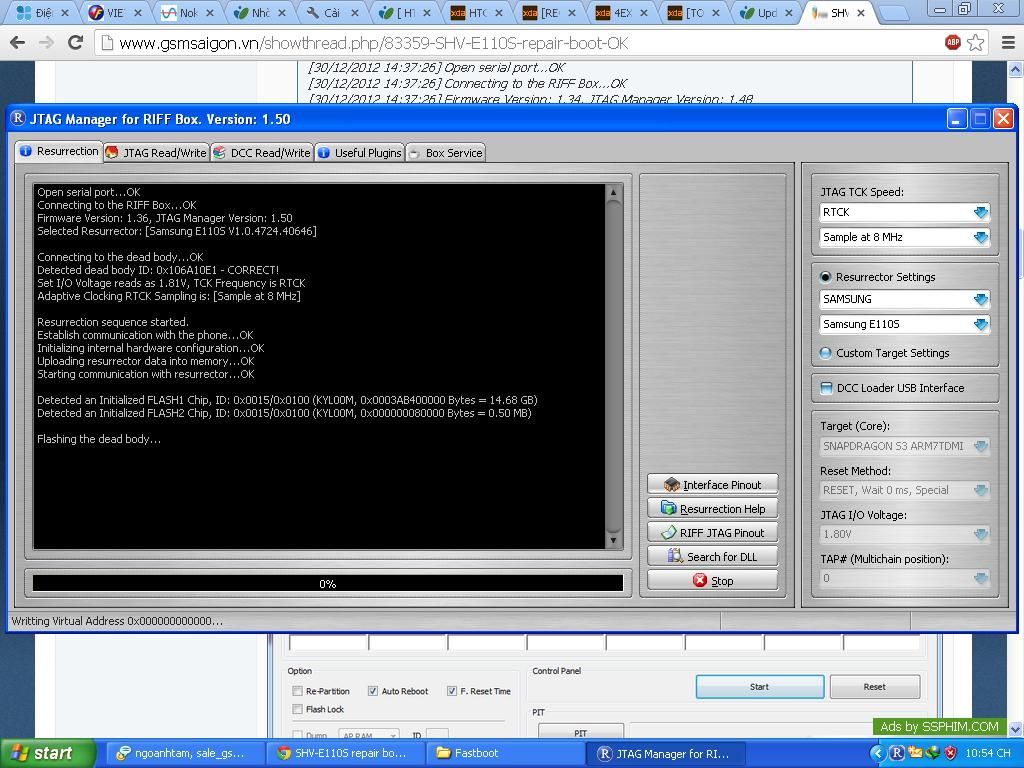
Task: Click Chrome's forward arrow
Action: (x=46, y=43)
